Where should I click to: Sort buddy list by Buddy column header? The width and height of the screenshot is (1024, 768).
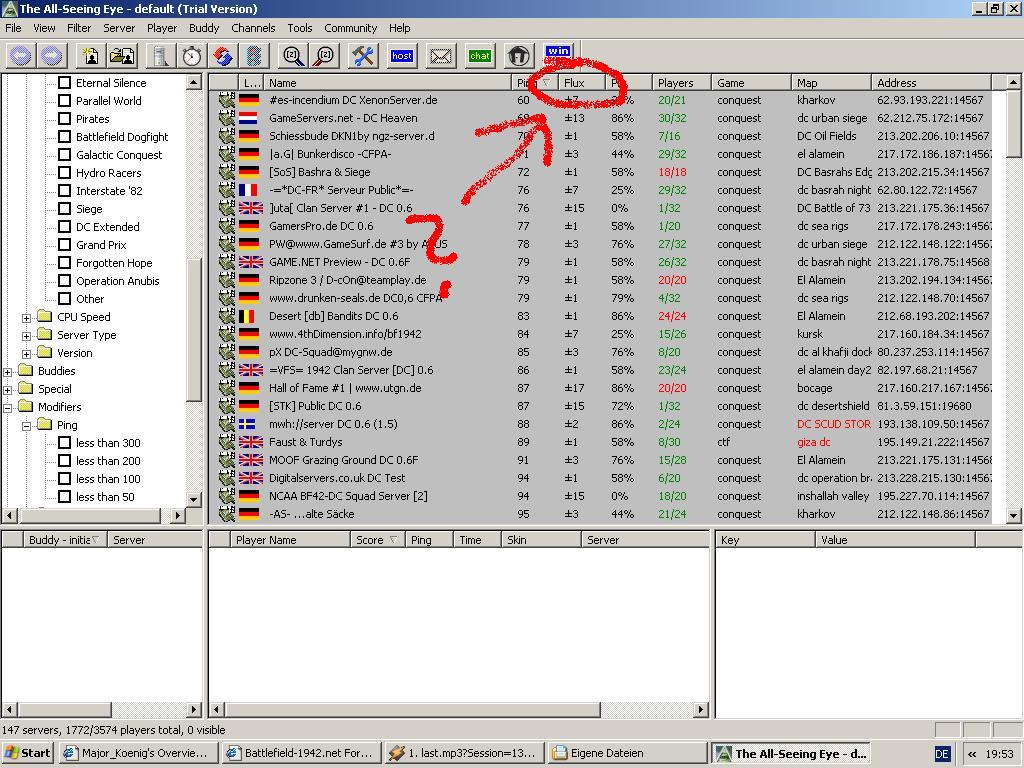(x=64, y=540)
